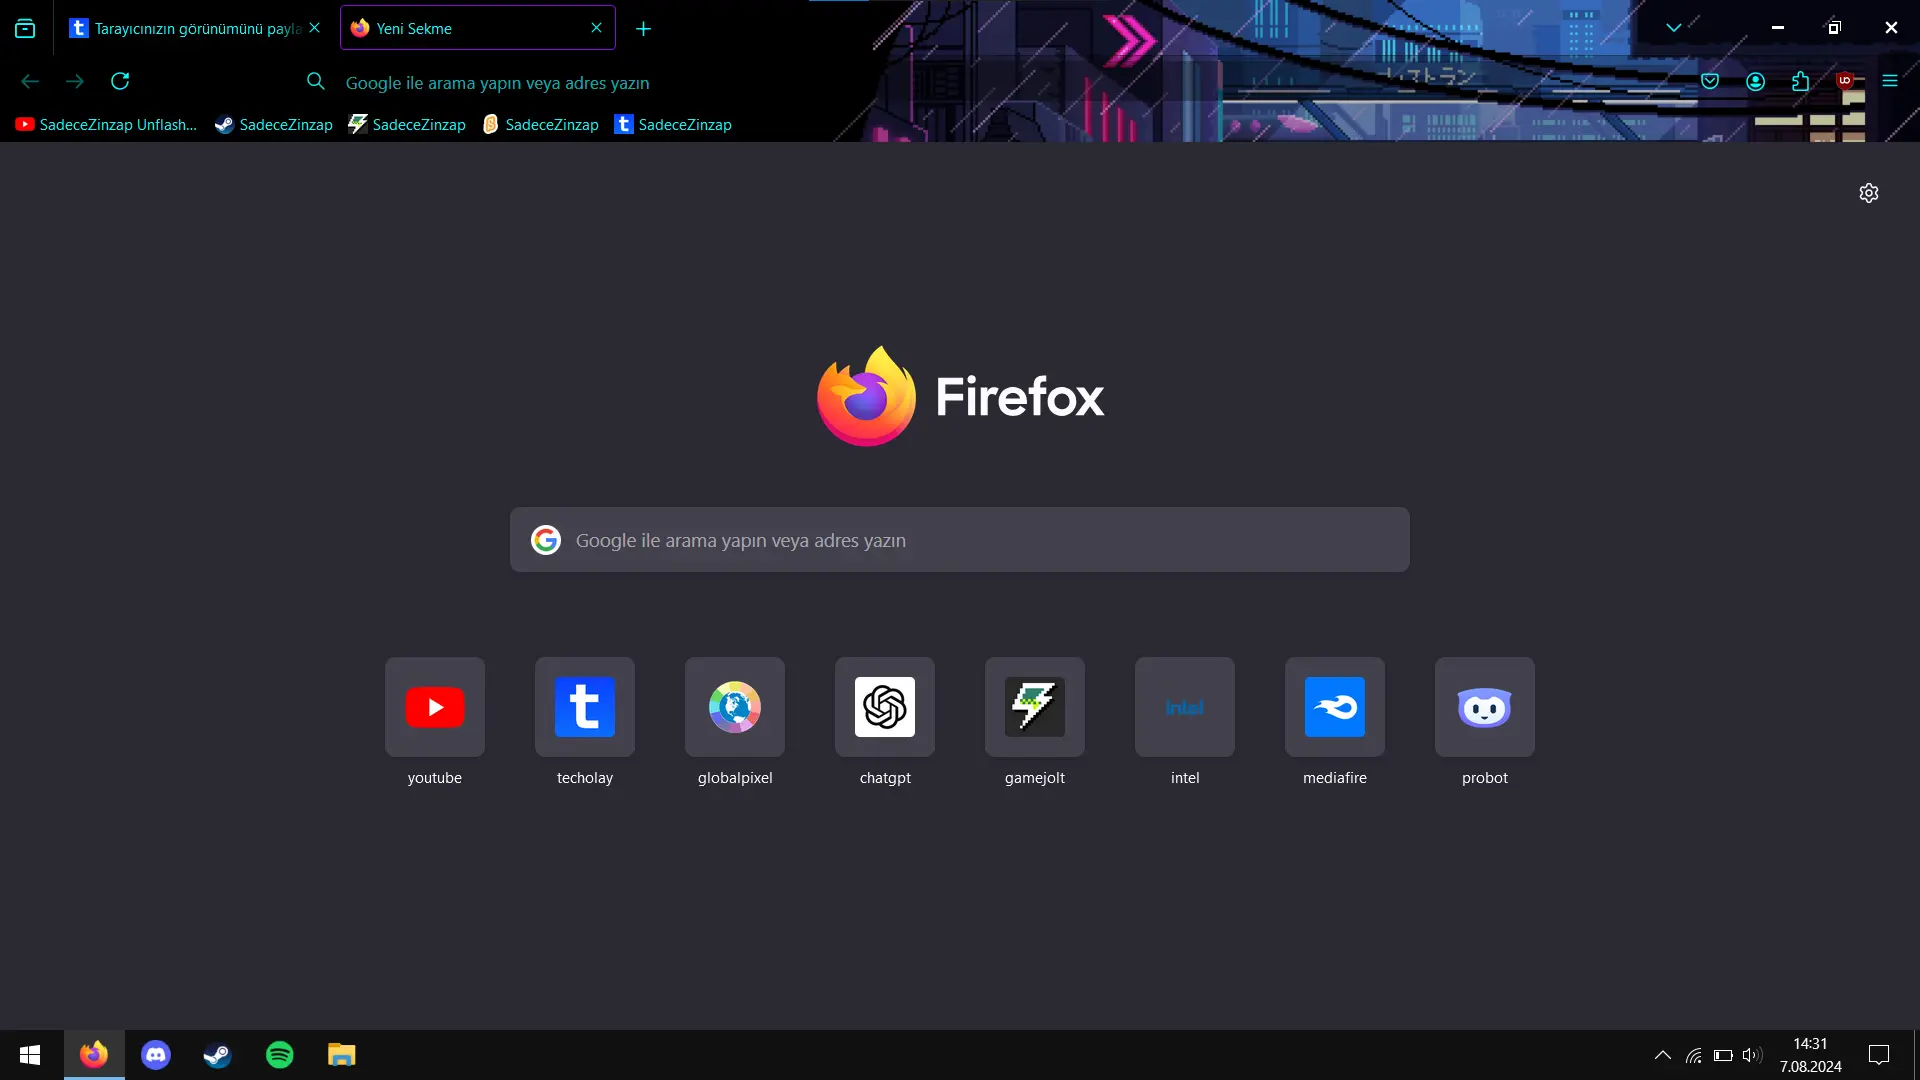Click the Firefox taskbar icon
The image size is (1920, 1080).
pos(94,1055)
